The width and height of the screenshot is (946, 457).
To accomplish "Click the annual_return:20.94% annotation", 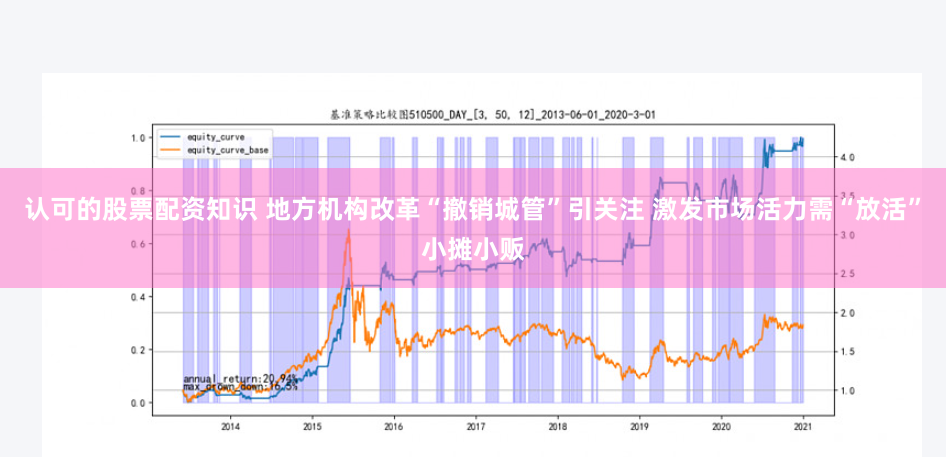I will (x=240, y=379).
